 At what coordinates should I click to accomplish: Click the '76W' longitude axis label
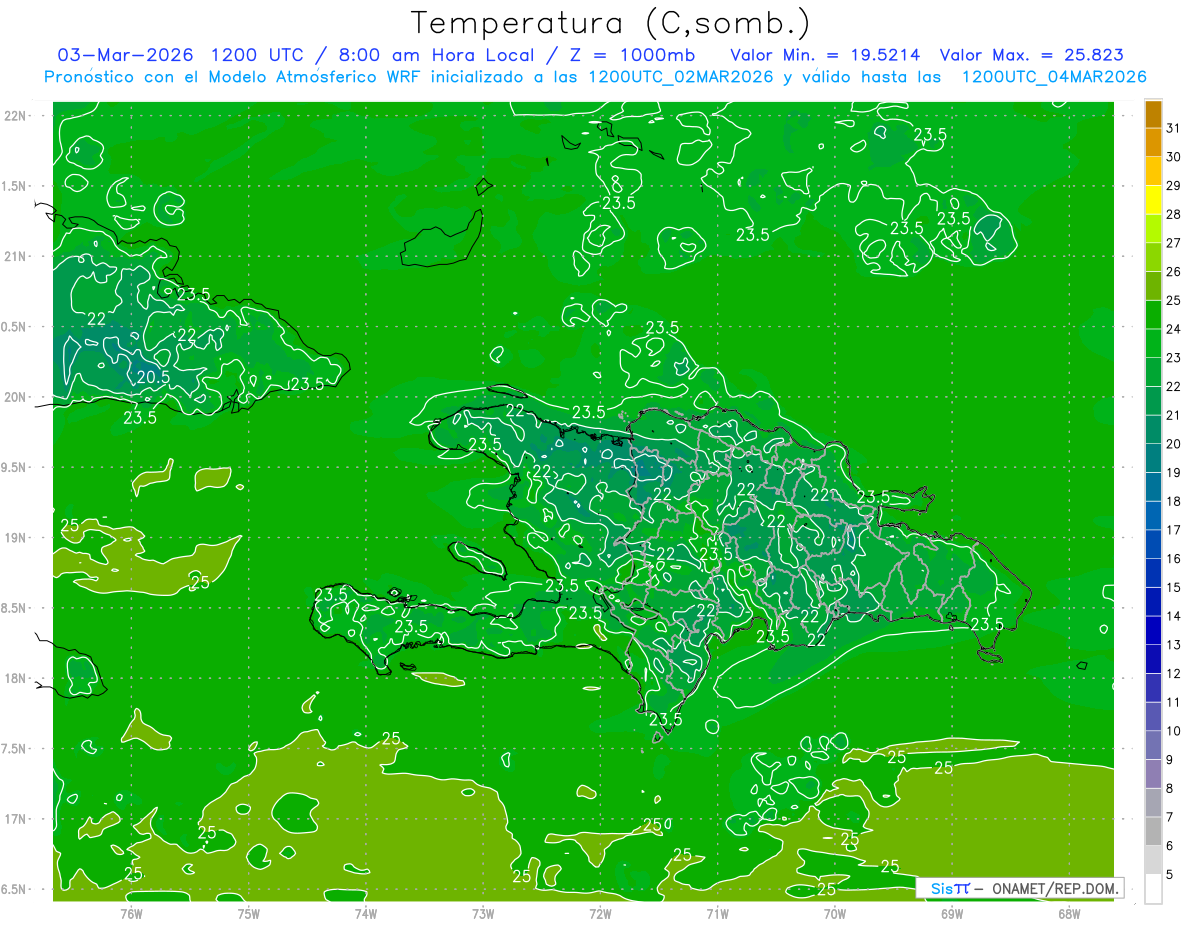pos(131,914)
